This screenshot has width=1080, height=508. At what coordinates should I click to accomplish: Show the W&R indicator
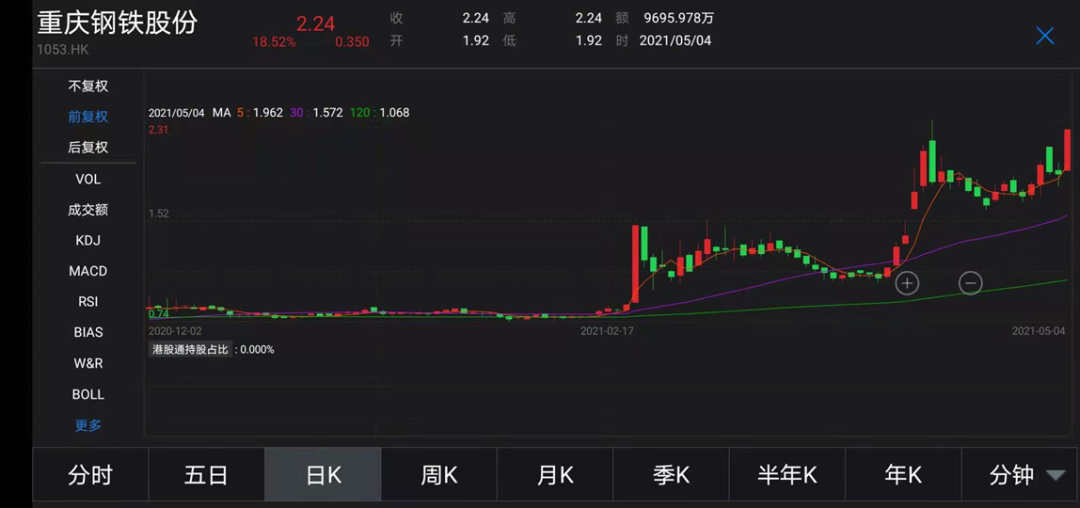pyautogui.click(x=88, y=363)
